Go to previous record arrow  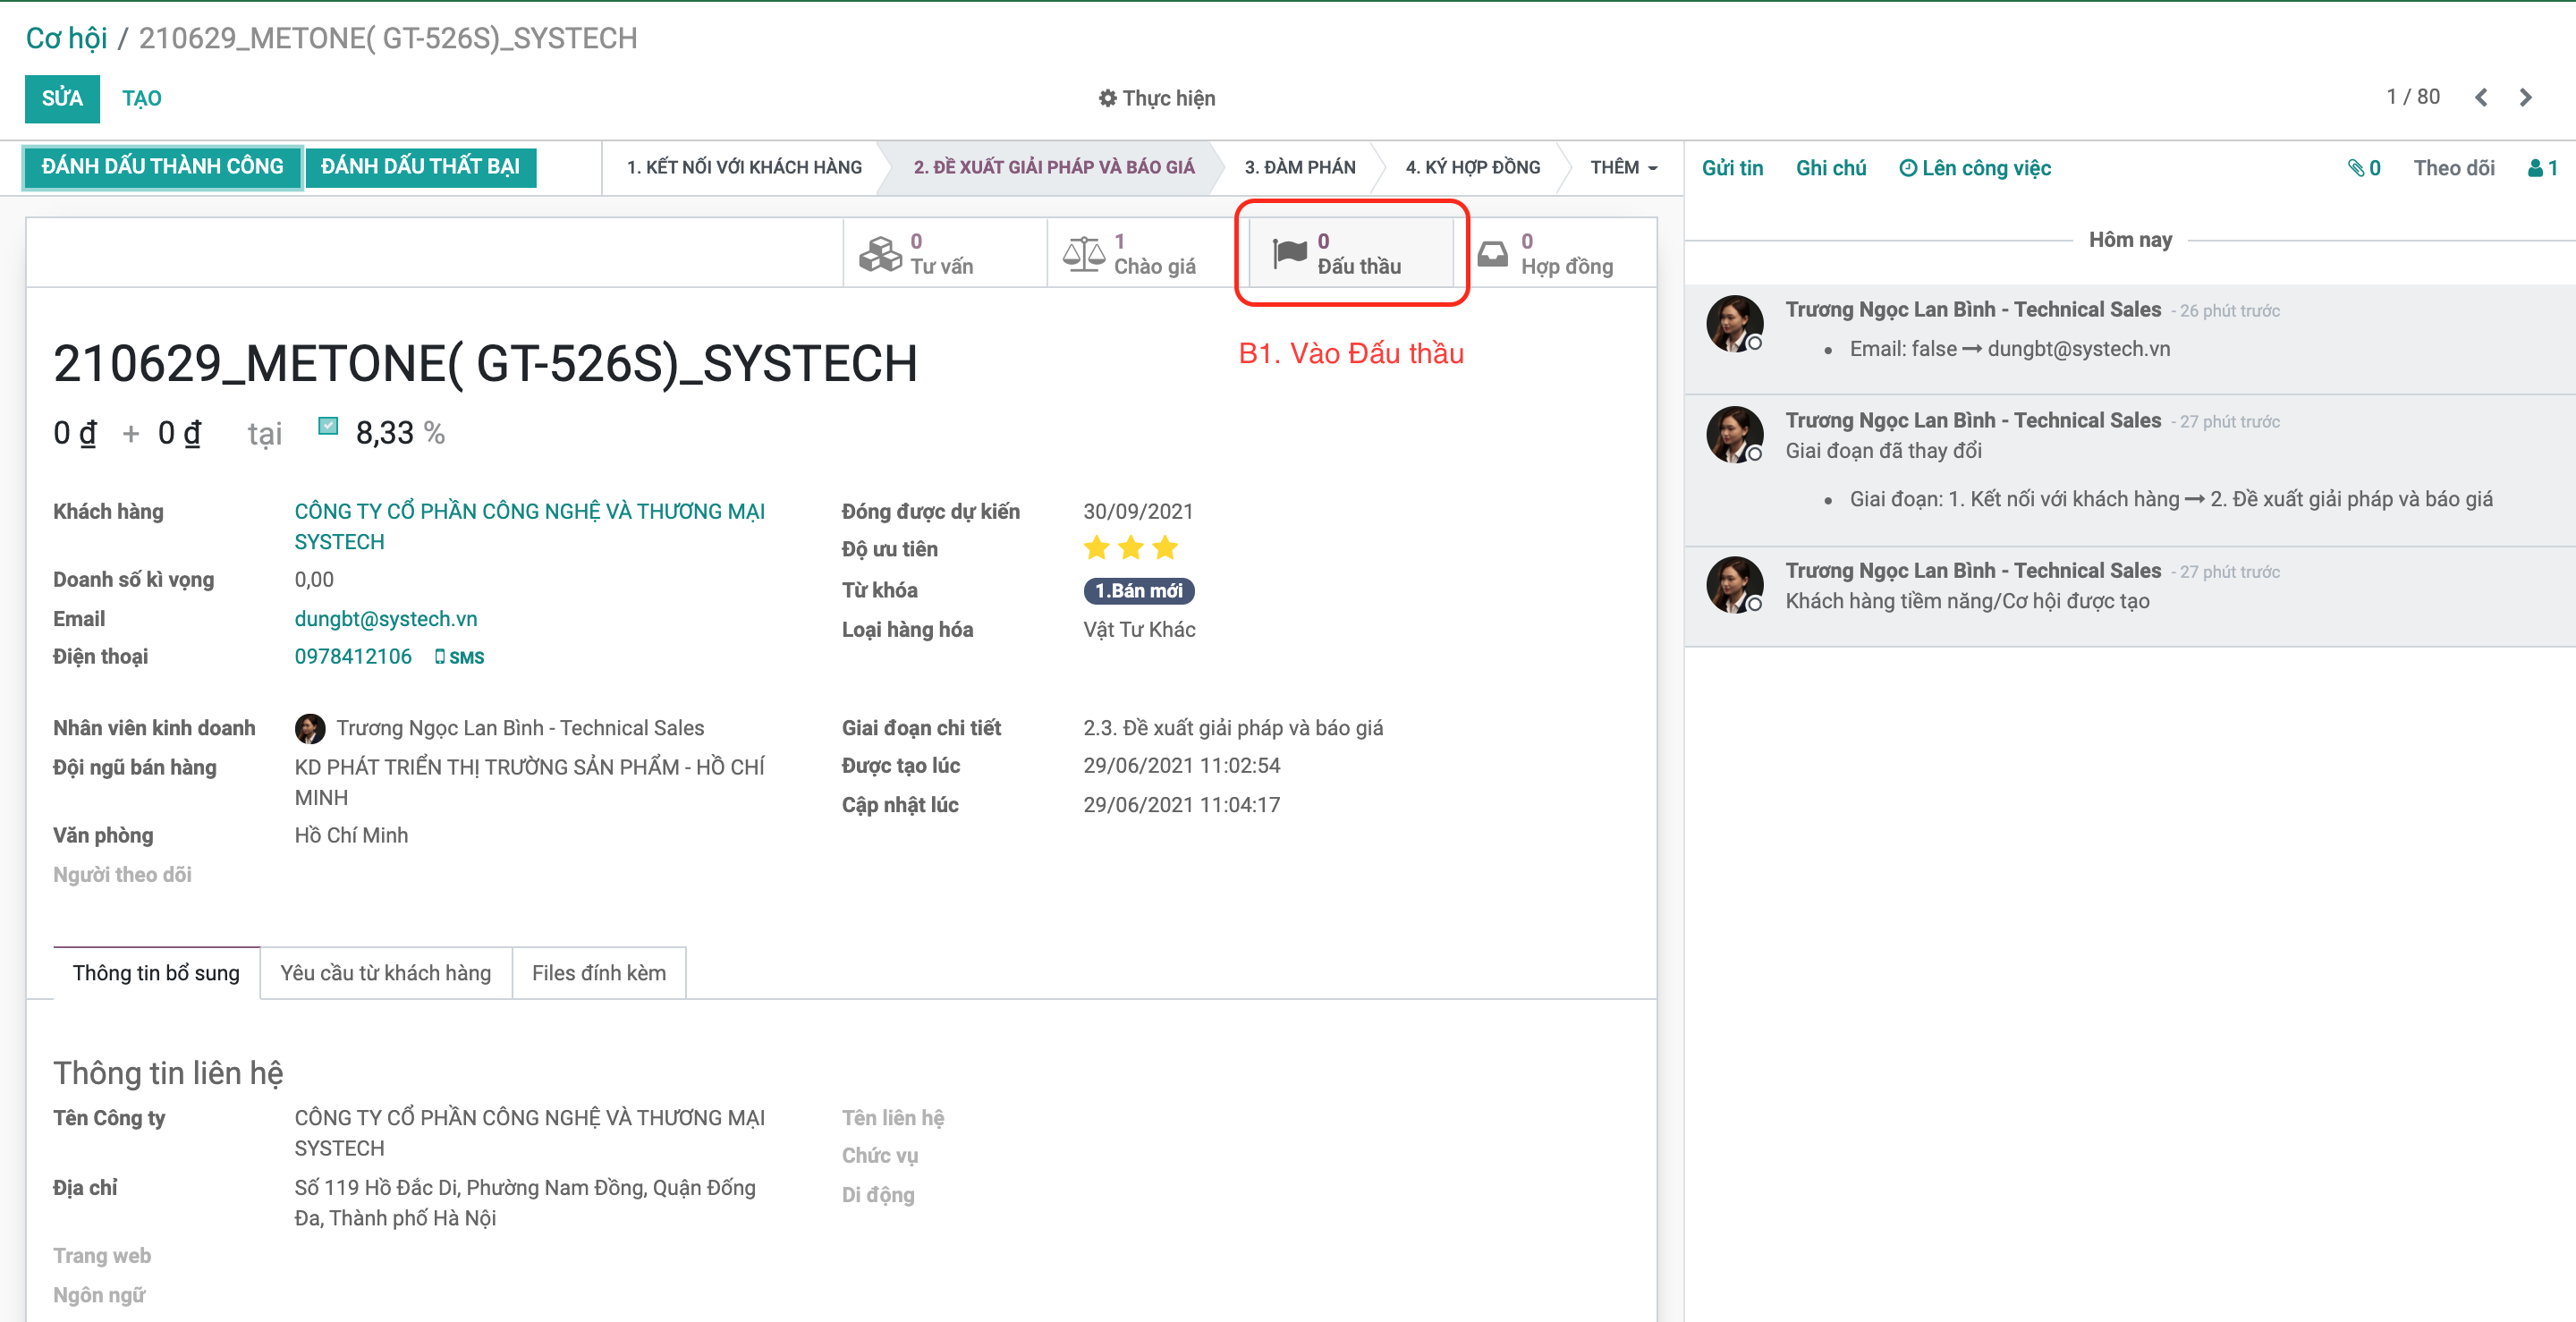click(2481, 98)
